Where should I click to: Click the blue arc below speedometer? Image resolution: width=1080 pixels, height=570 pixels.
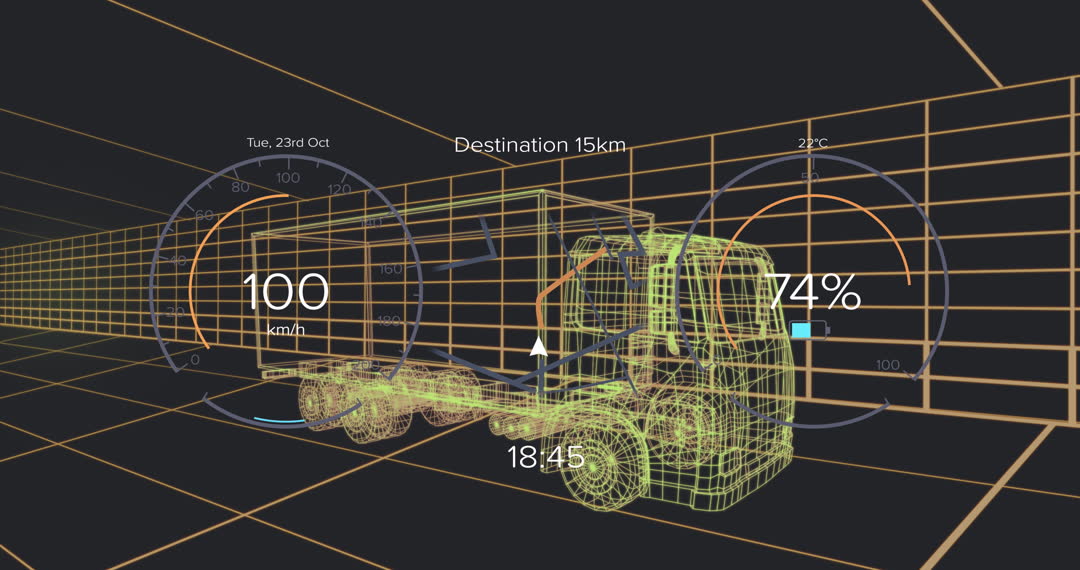(282, 421)
